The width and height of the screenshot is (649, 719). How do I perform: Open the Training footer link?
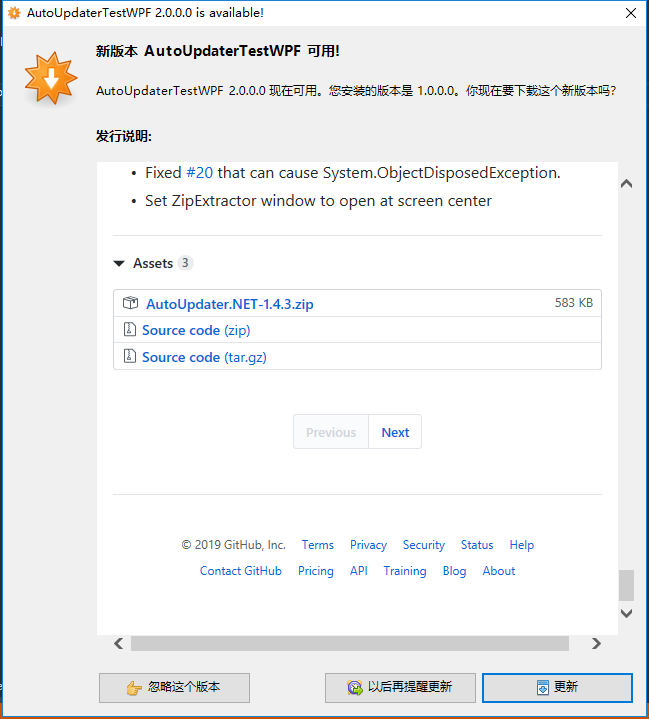point(405,571)
